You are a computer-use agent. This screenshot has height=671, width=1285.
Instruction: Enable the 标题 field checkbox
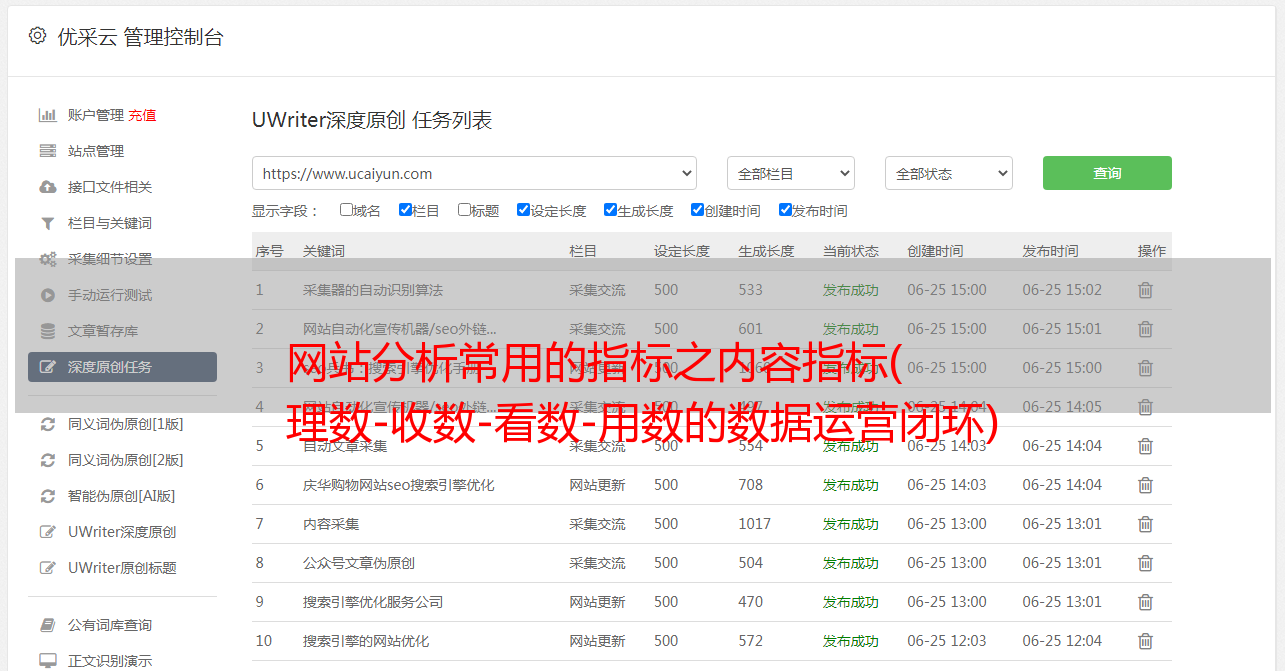coord(464,210)
